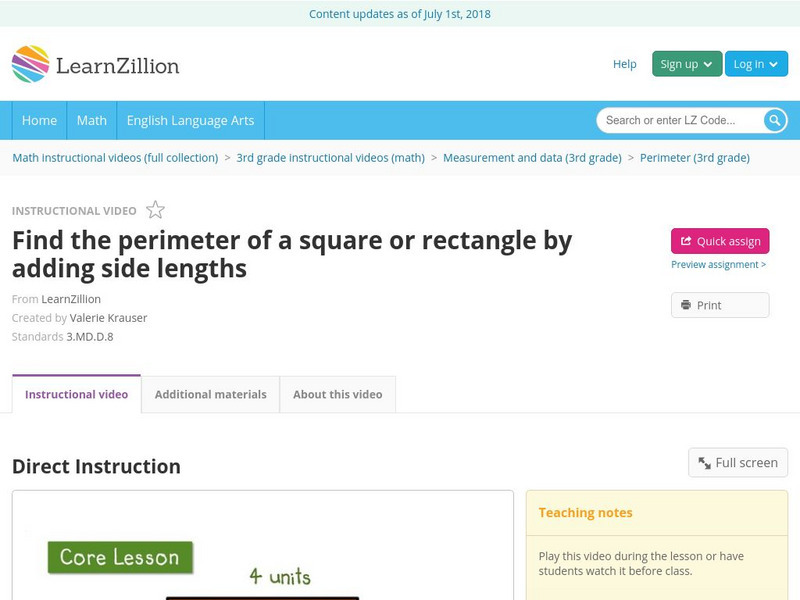Open the 3.MD.D.8 standards link
The height and width of the screenshot is (600, 800).
[89, 336]
